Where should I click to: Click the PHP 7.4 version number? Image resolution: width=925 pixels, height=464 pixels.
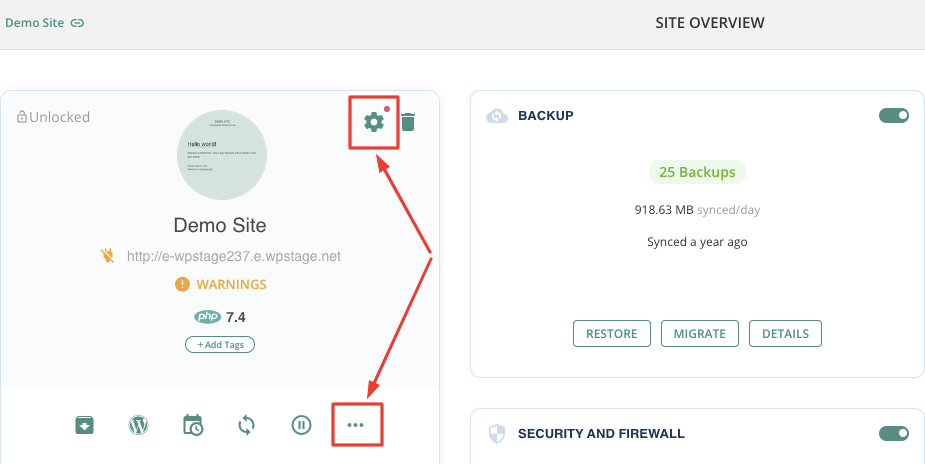pos(235,317)
